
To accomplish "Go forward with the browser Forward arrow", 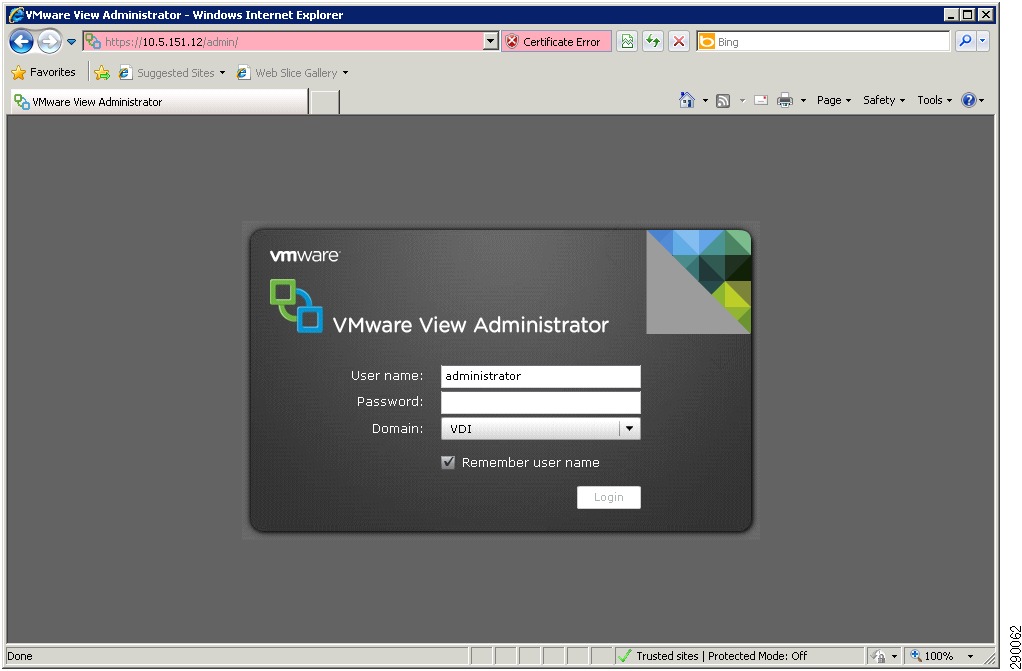I will tap(50, 42).
